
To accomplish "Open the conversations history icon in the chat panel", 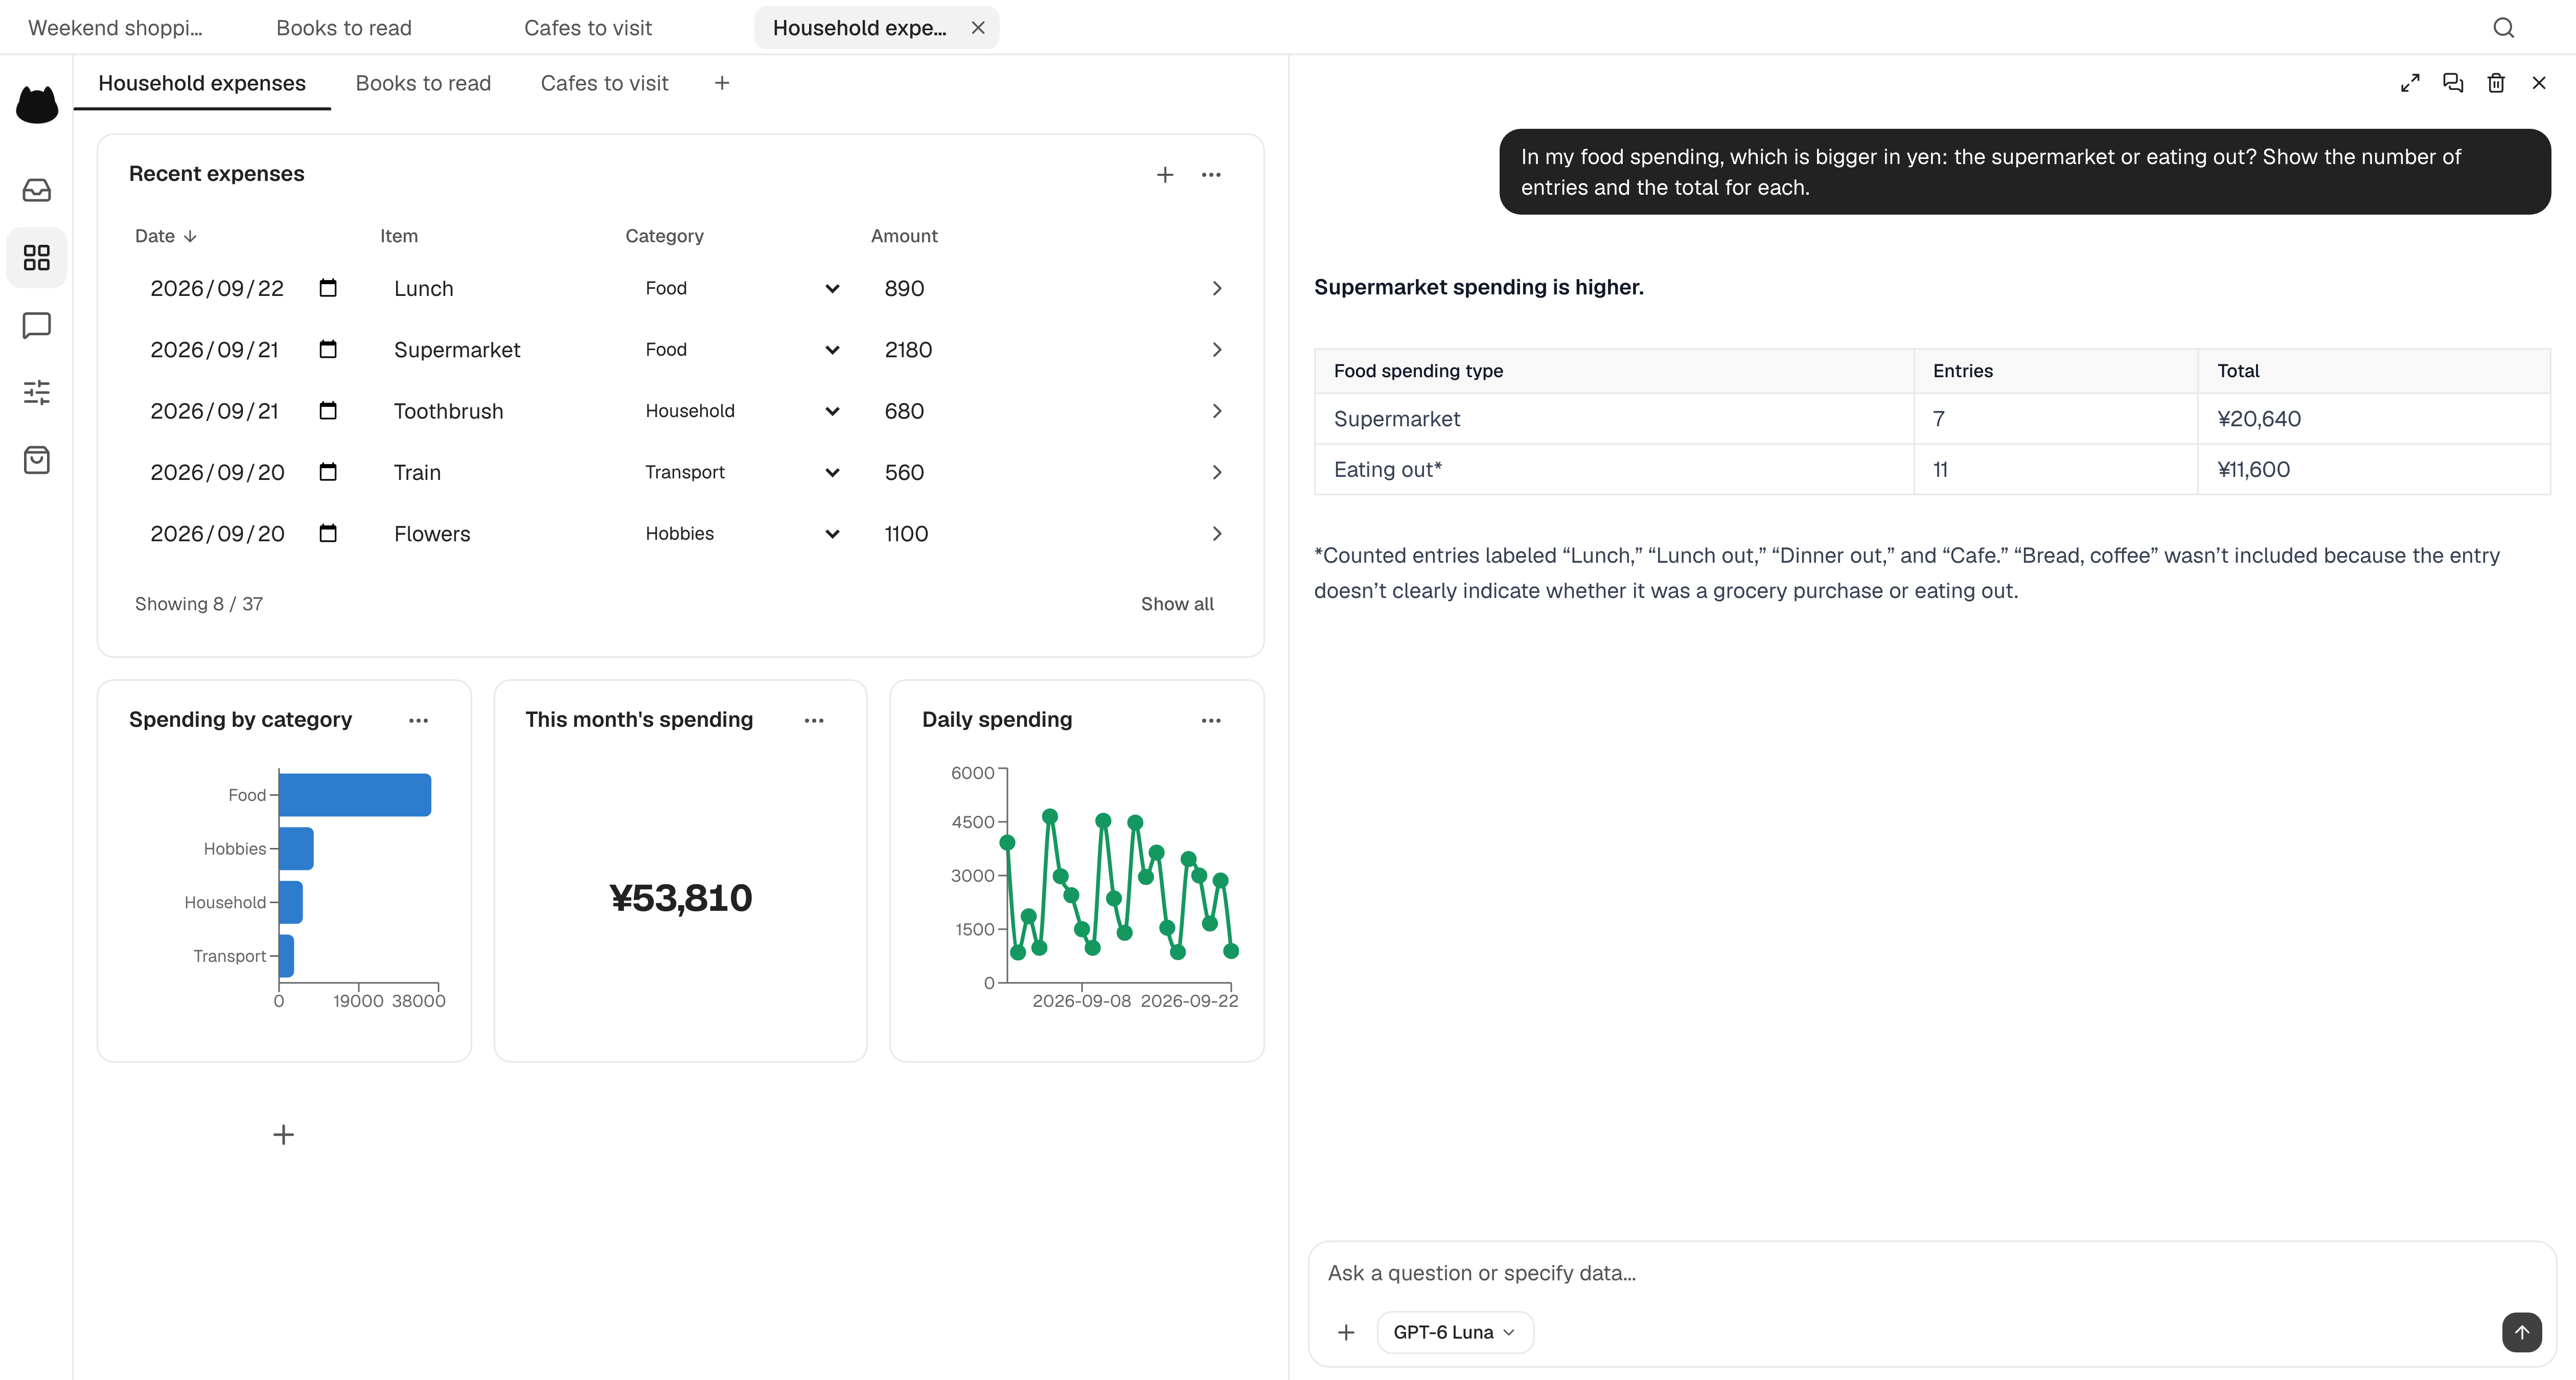I will [x=2453, y=83].
